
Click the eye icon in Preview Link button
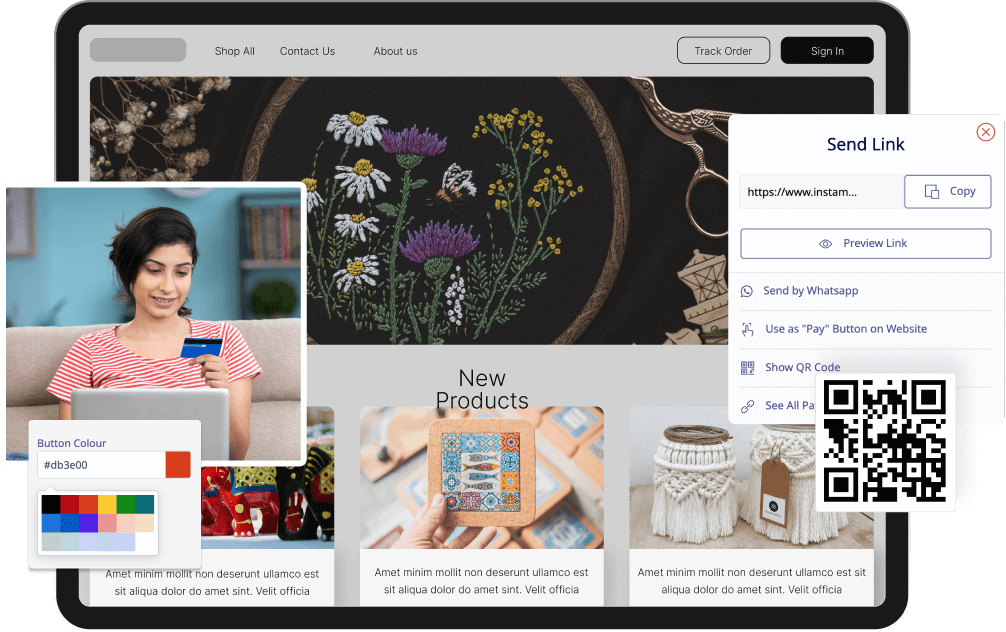826,244
